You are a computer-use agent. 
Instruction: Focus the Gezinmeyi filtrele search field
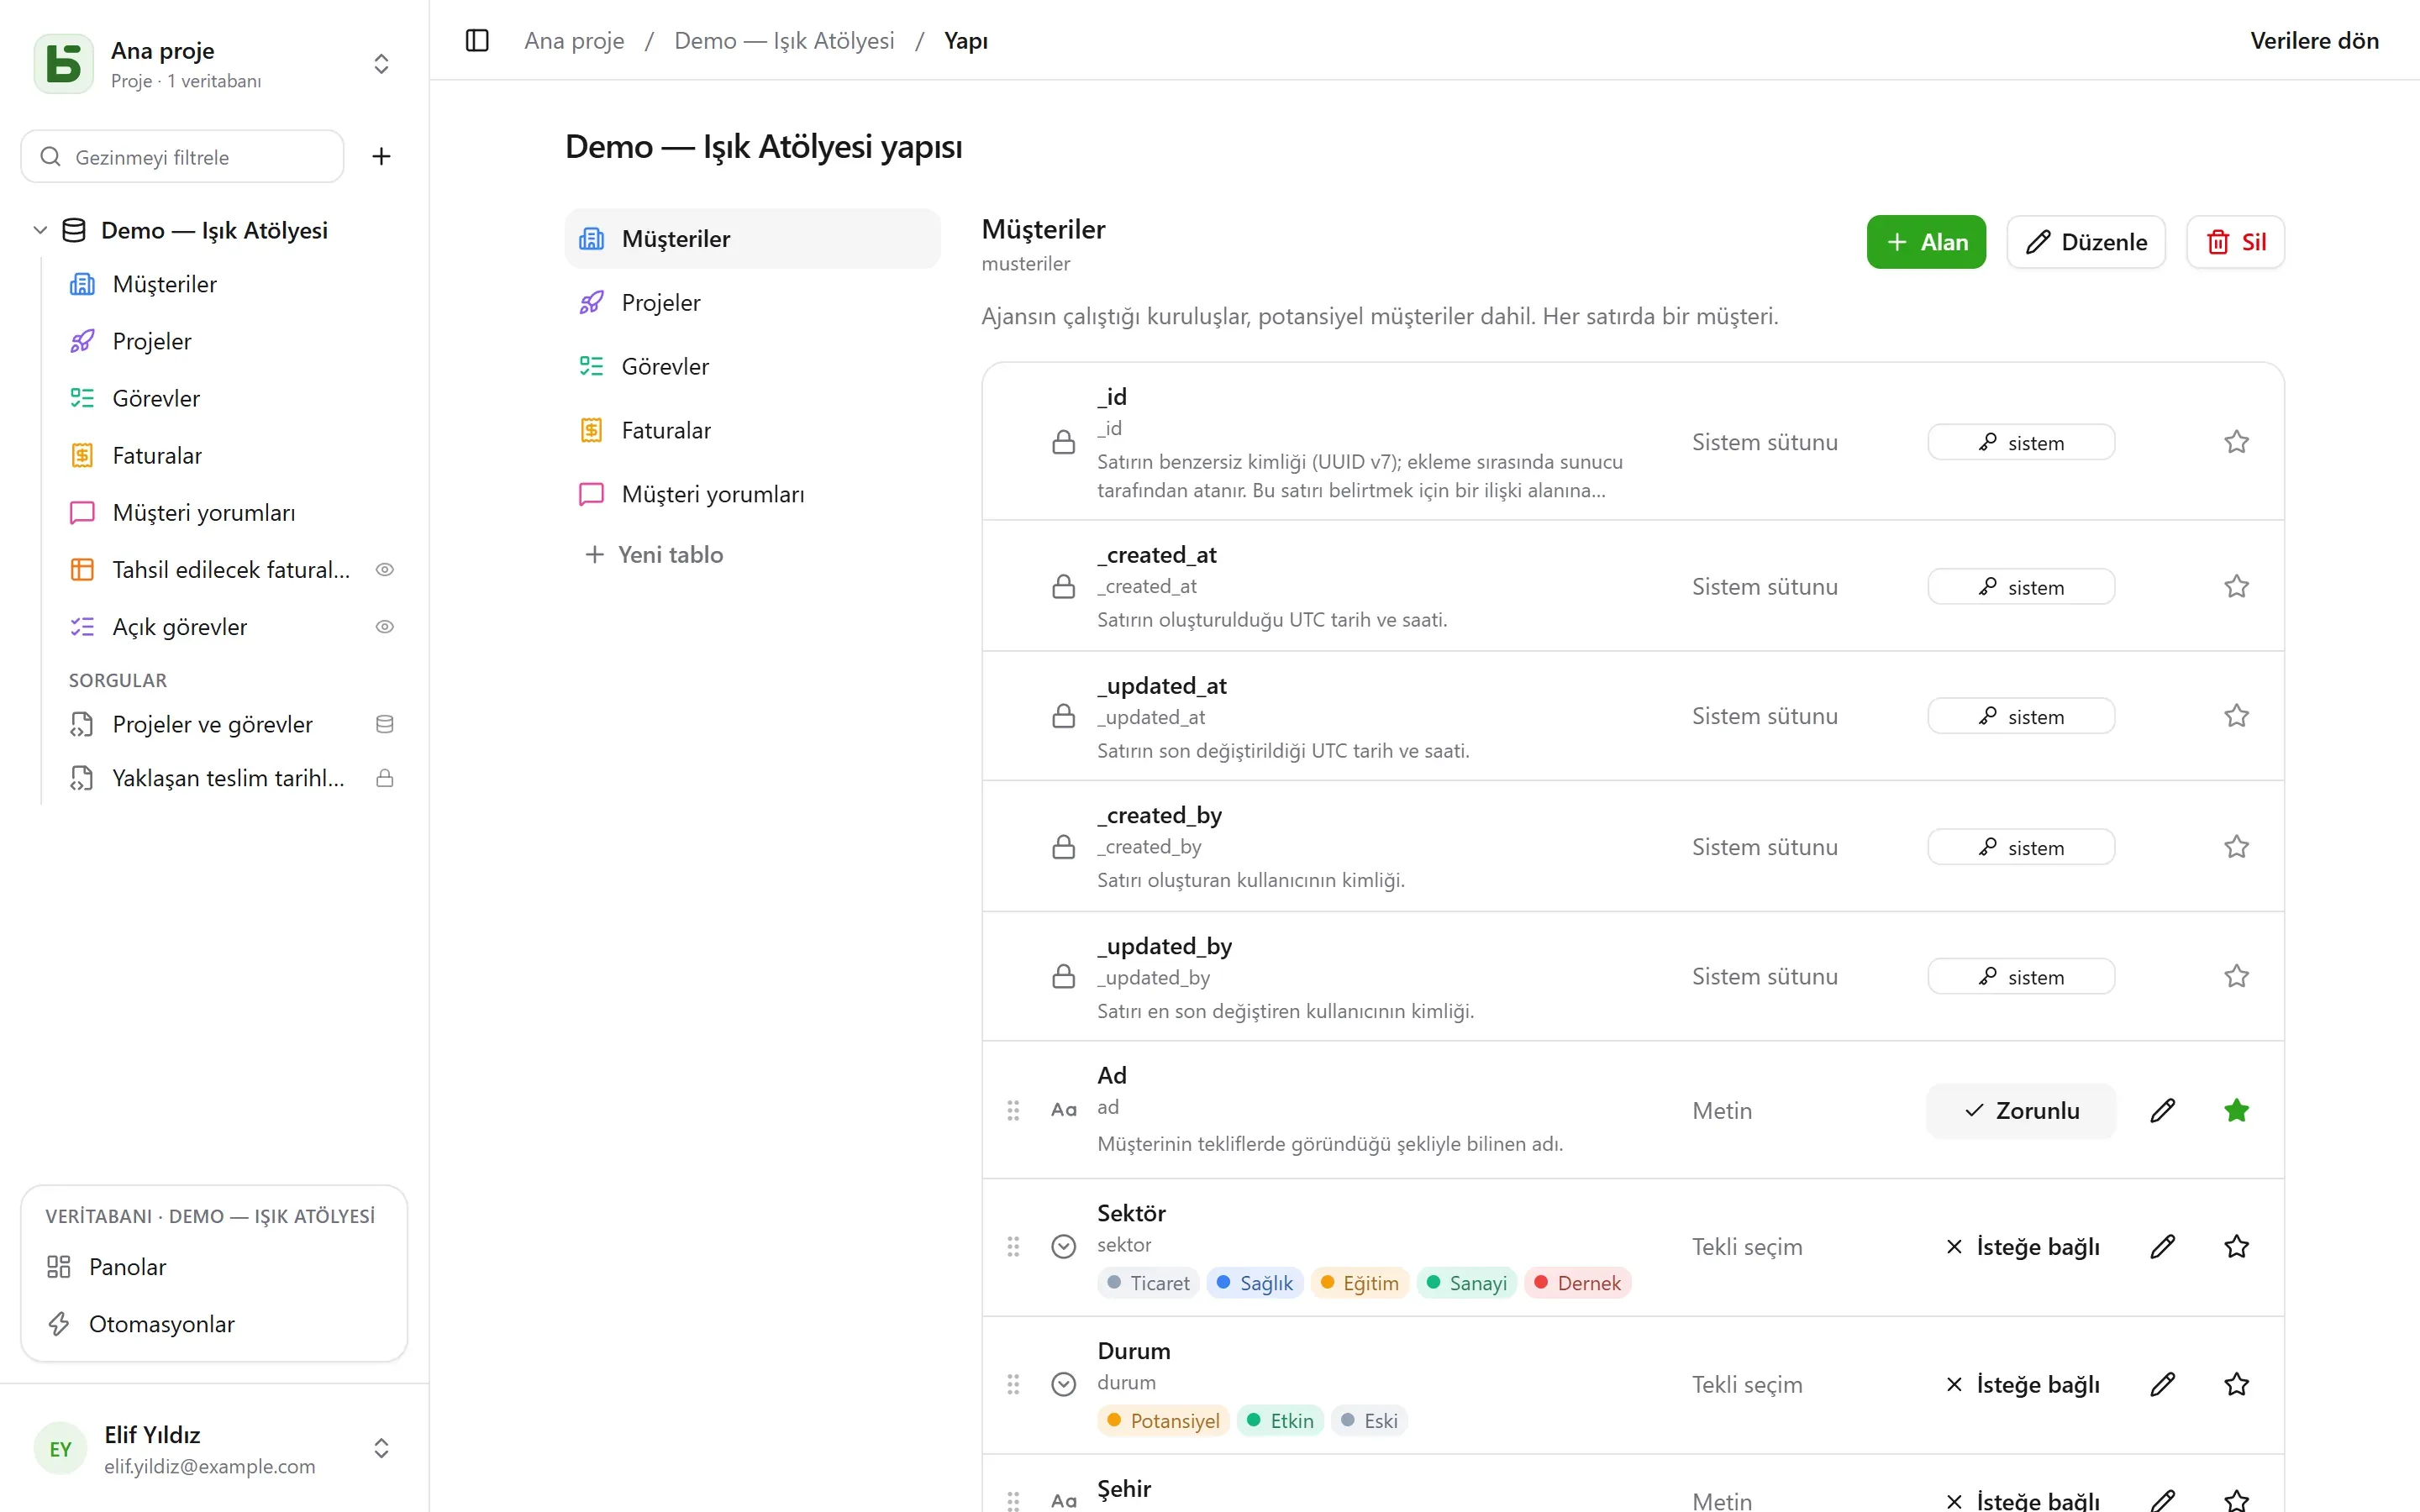182,157
